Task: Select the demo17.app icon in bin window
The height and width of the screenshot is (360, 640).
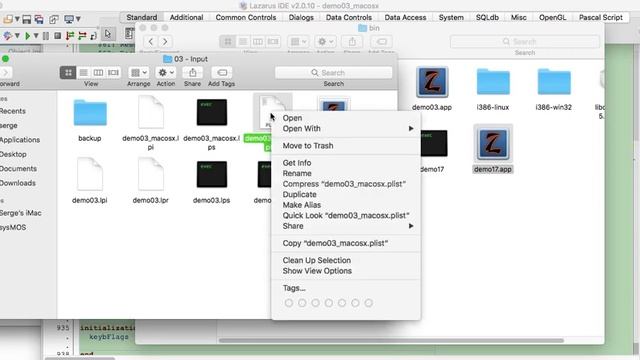Action: pos(493,144)
